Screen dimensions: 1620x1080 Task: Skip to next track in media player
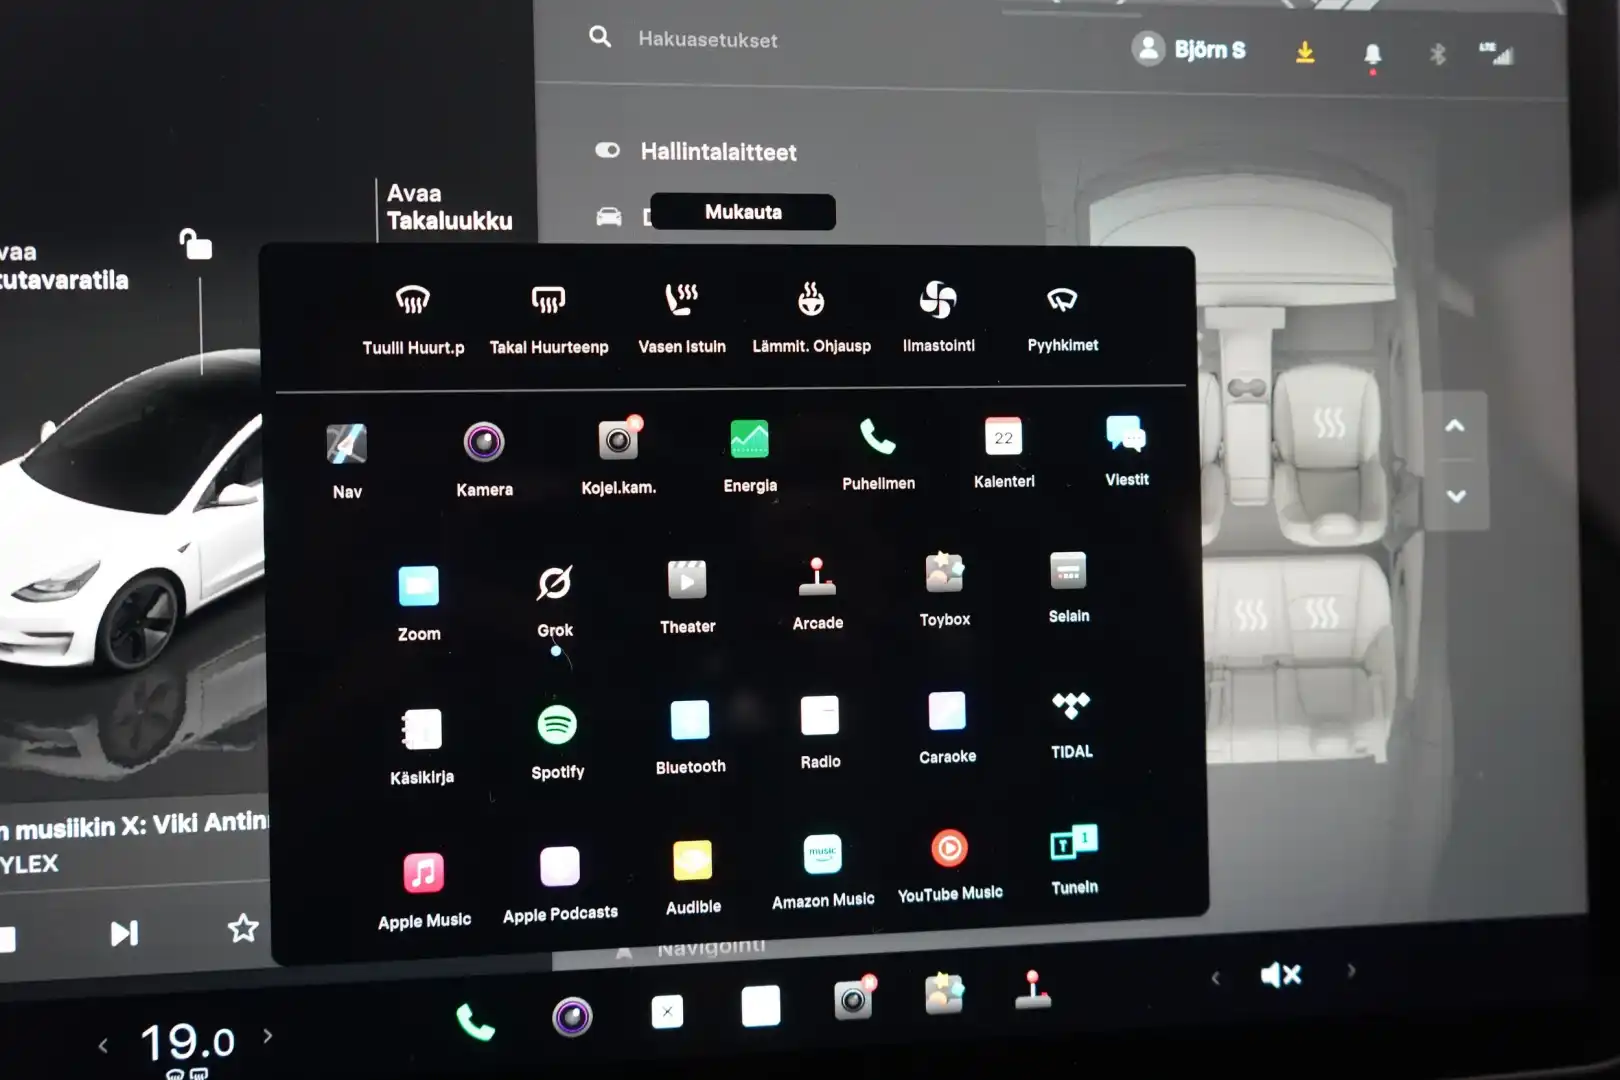[x=124, y=934]
